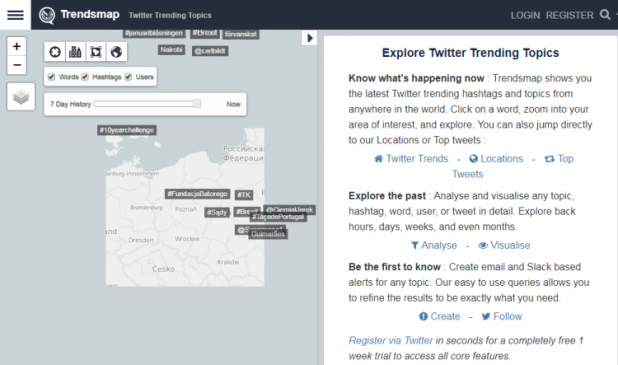Open the search magnifier icon
Screen dimensions: 618x365
pyautogui.click(x=605, y=15)
